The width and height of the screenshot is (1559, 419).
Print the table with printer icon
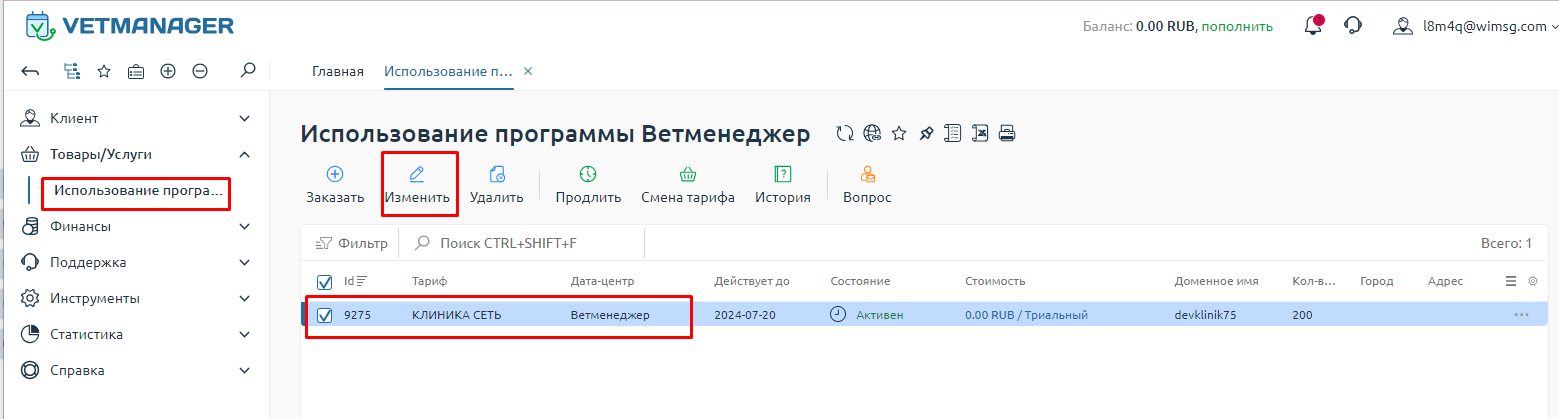coord(1008,133)
